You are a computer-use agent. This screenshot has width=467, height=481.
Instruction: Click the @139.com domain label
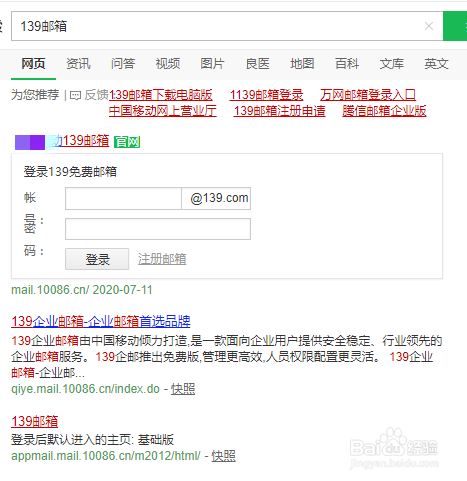[219, 198]
